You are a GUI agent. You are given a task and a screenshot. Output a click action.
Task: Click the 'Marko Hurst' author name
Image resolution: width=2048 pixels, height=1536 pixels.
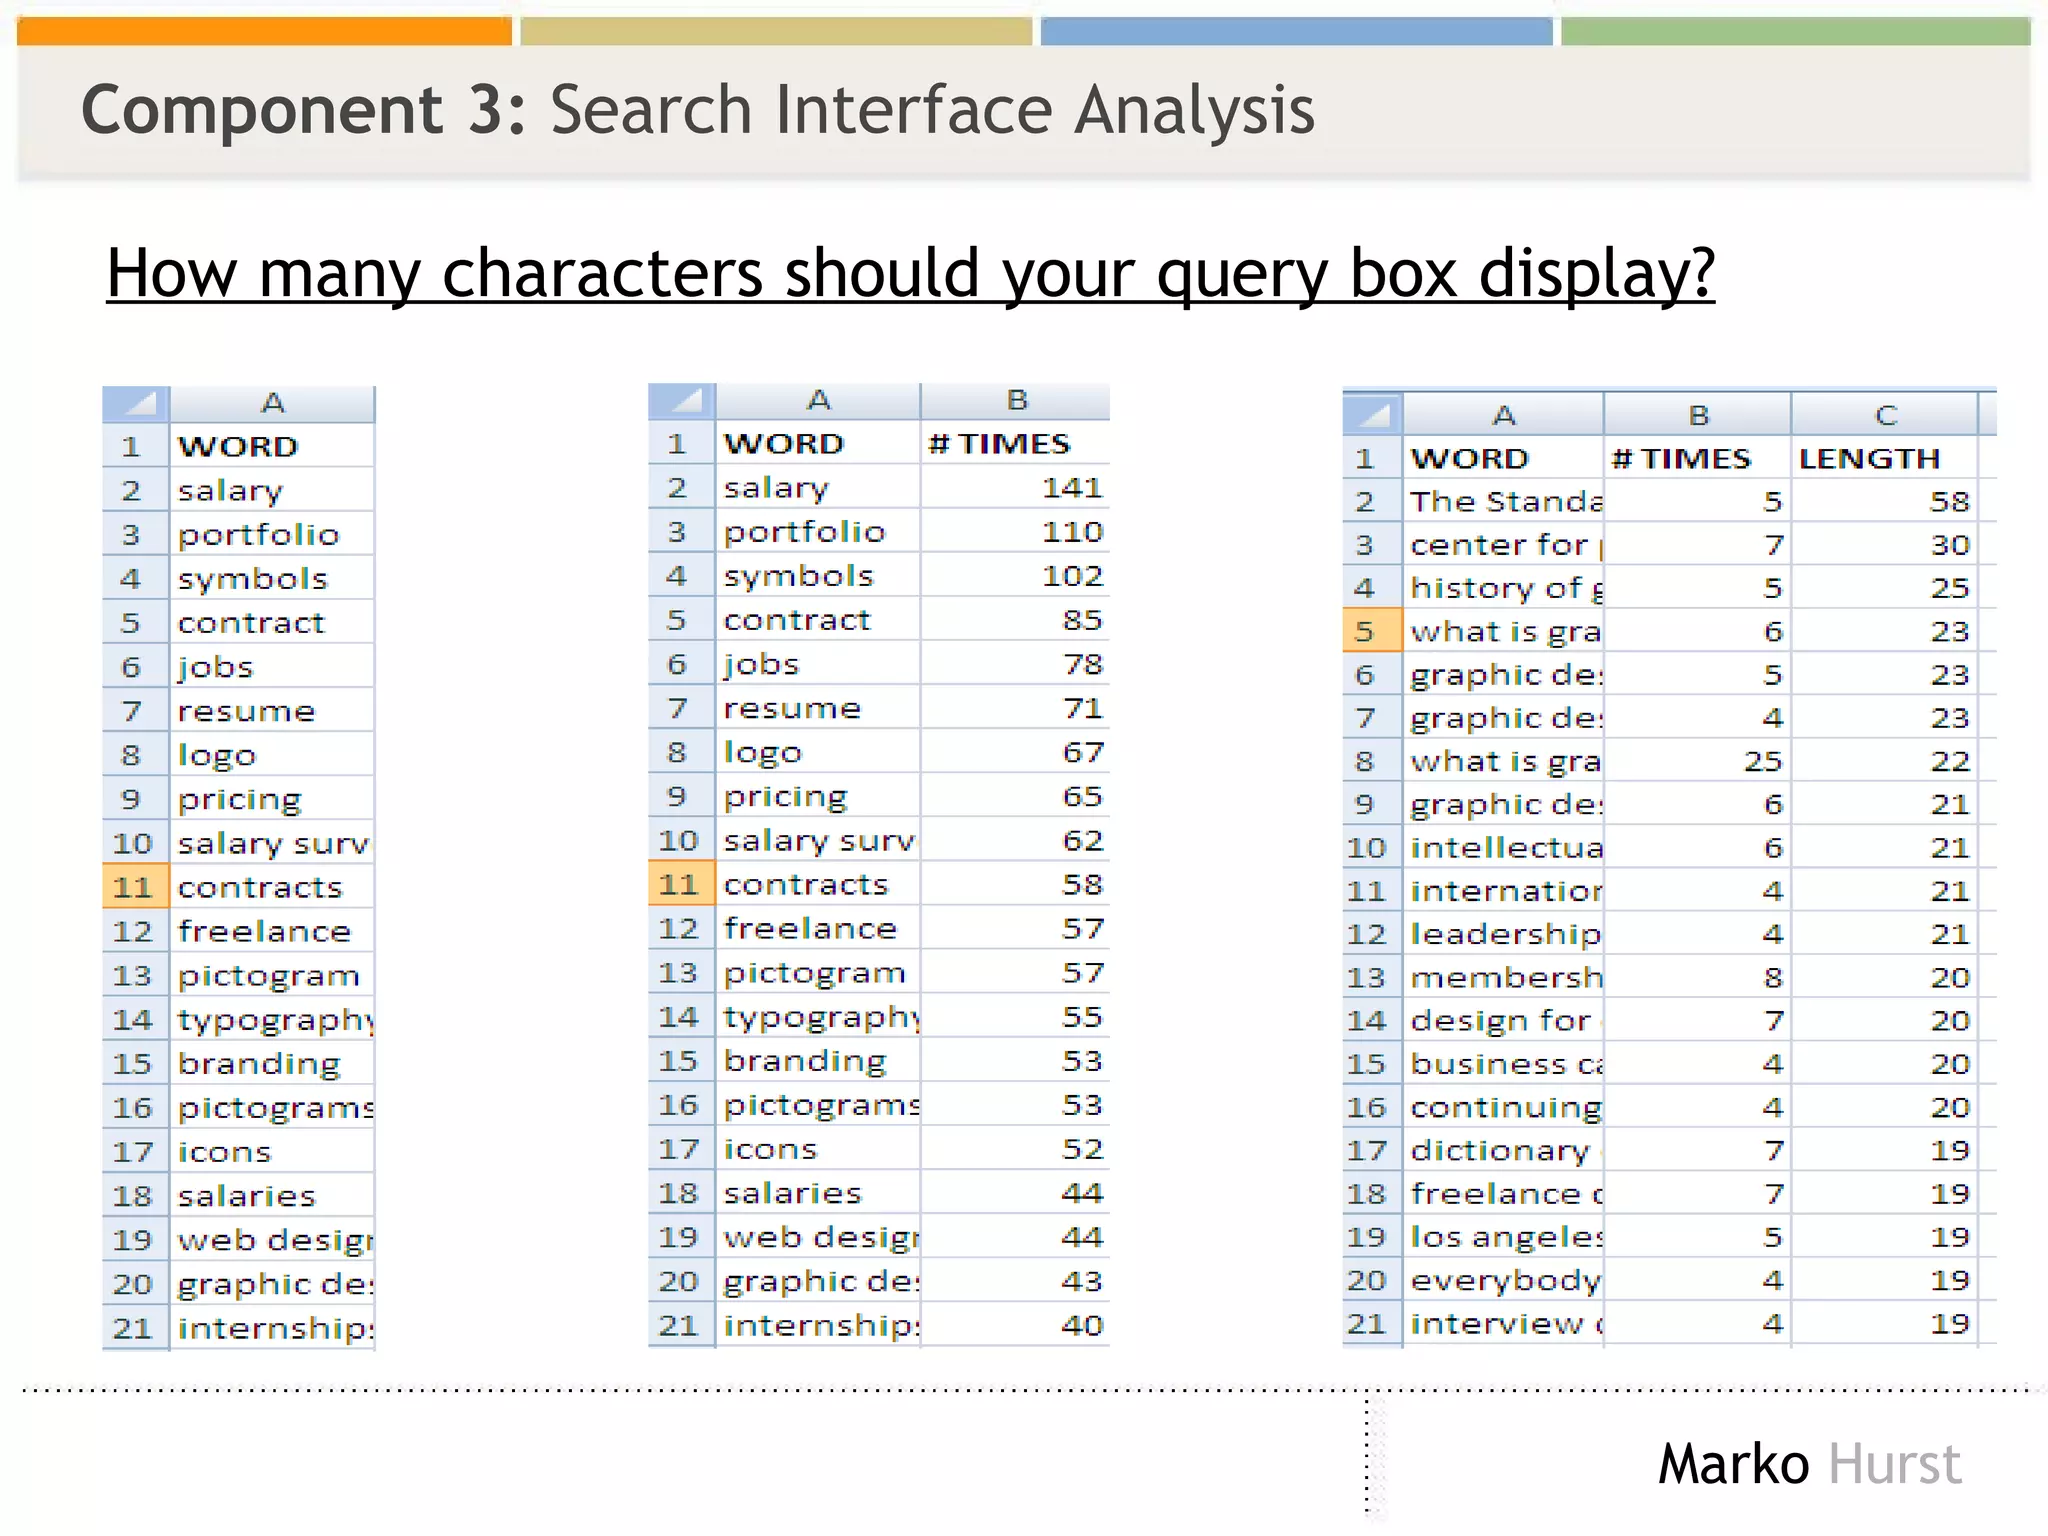pyautogui.click(x=1810, y=1464)
